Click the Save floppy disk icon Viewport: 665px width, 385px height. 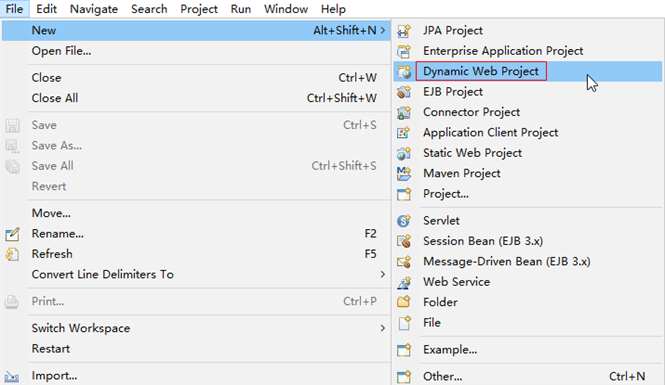pyautogui.click(x=12, y=126)
